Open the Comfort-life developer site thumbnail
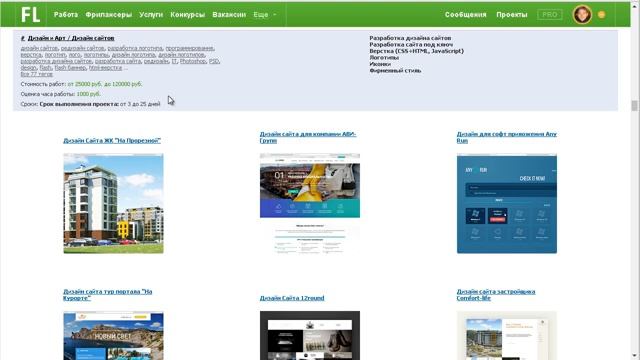This screenshot has width=640, height=360. tap(507, 336)
